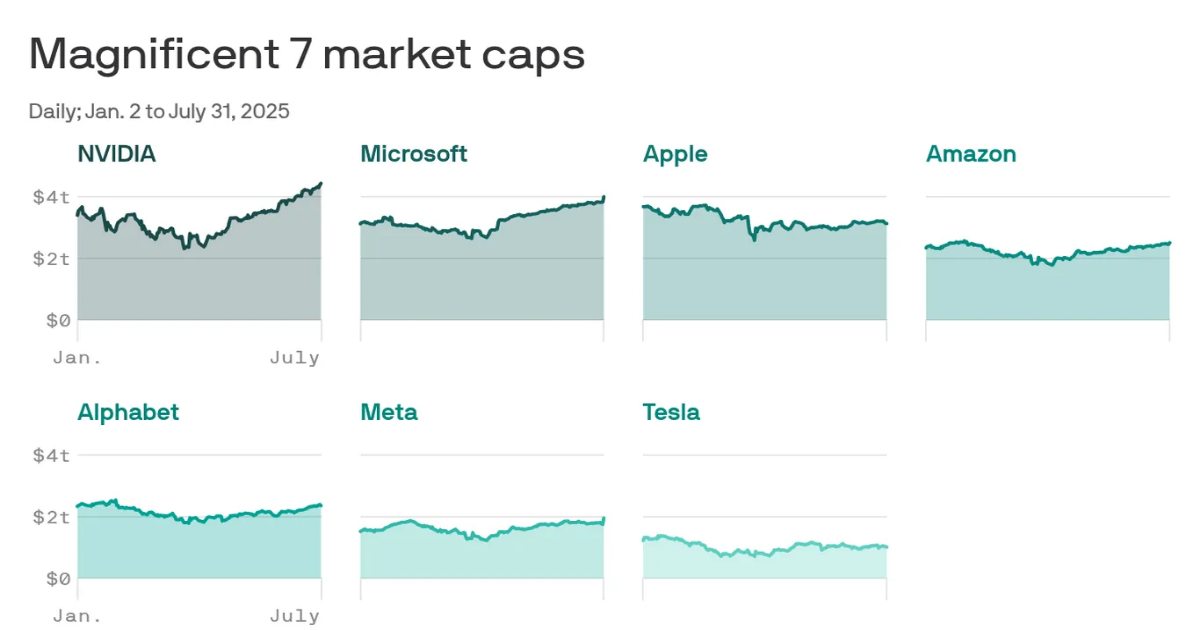Click the Jan. label under NVIDIA chart
1200x630 pixels.
tap(76, 358)
